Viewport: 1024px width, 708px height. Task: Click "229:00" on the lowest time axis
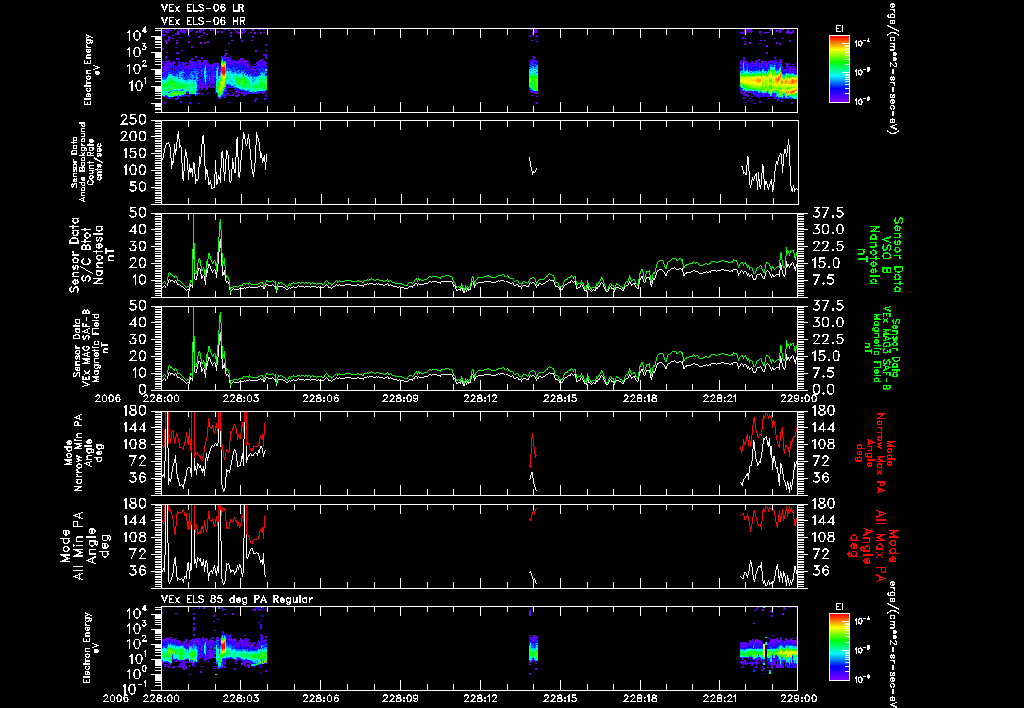coord(799,698)
